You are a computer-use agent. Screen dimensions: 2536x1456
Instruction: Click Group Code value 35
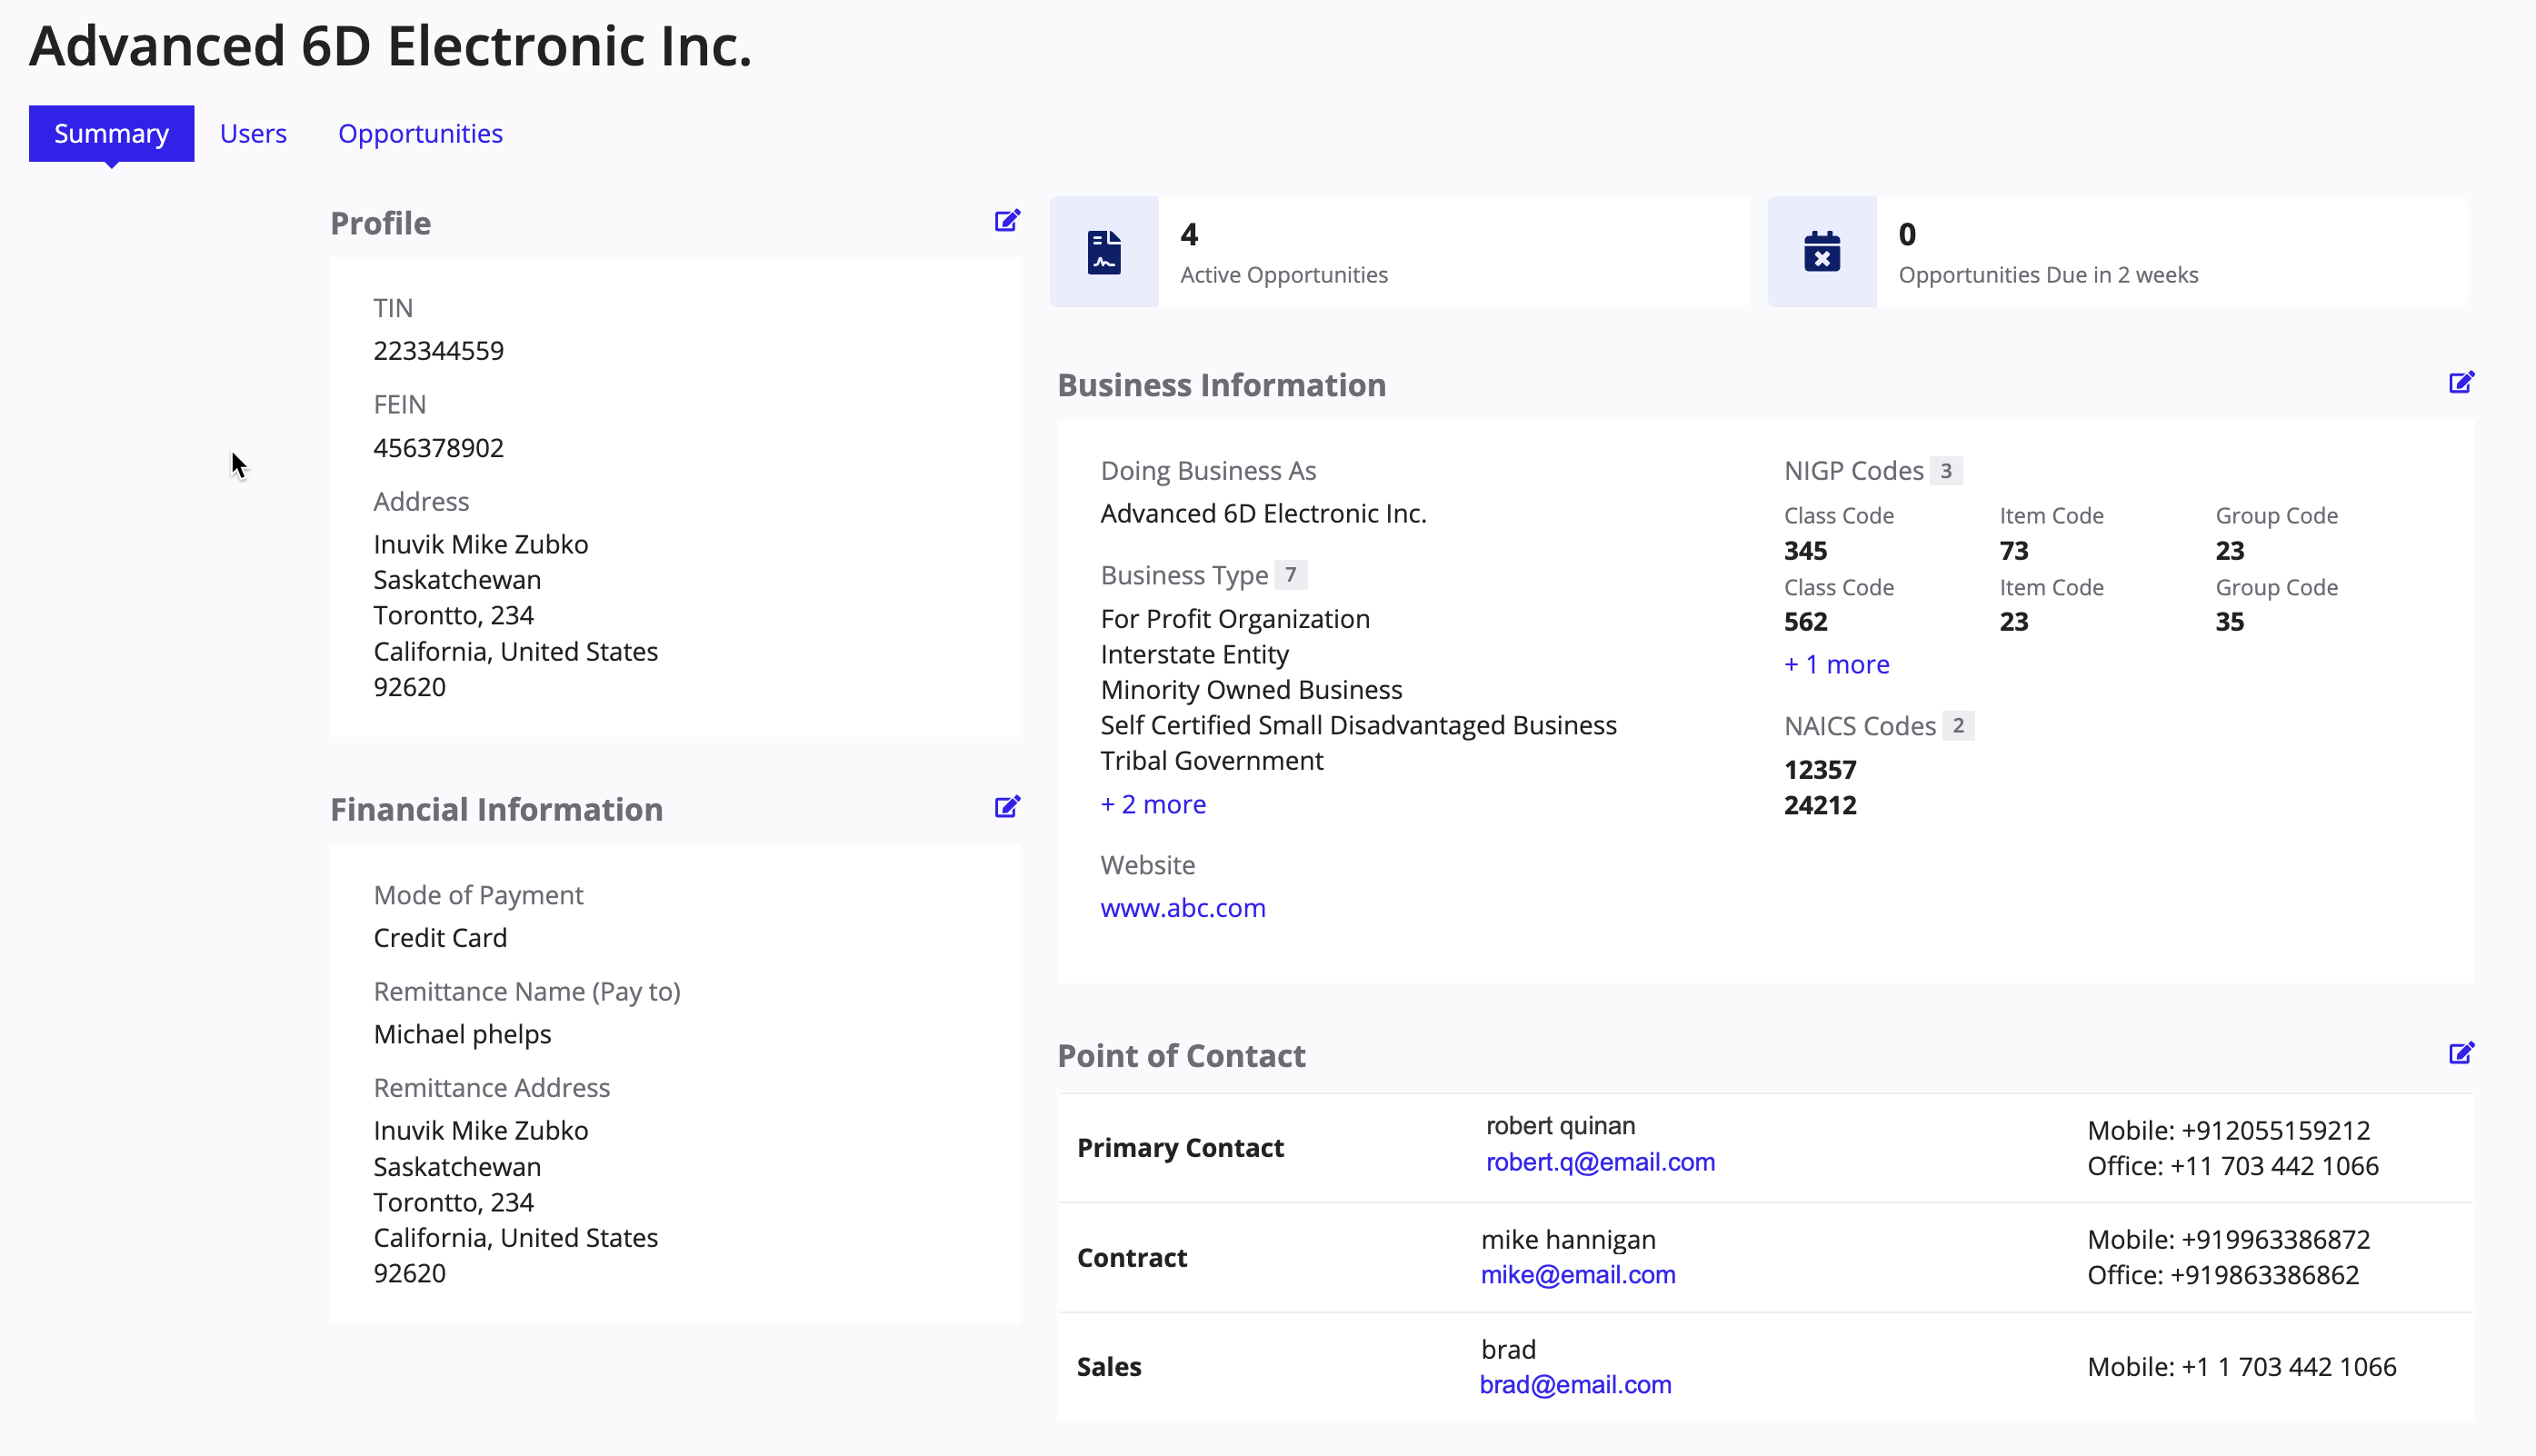(2230, 621)
